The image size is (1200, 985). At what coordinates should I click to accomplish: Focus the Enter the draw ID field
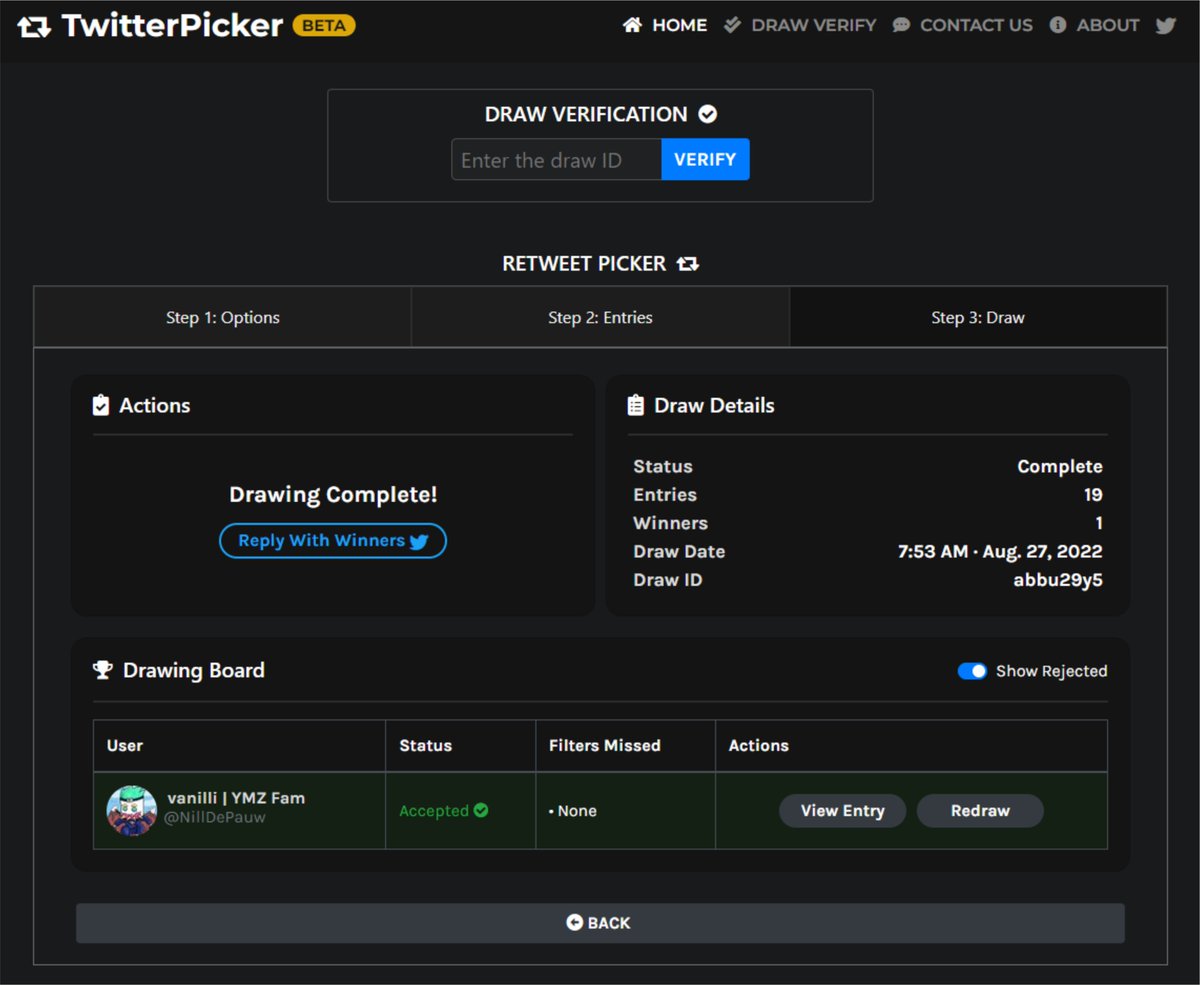click(557, 159)
